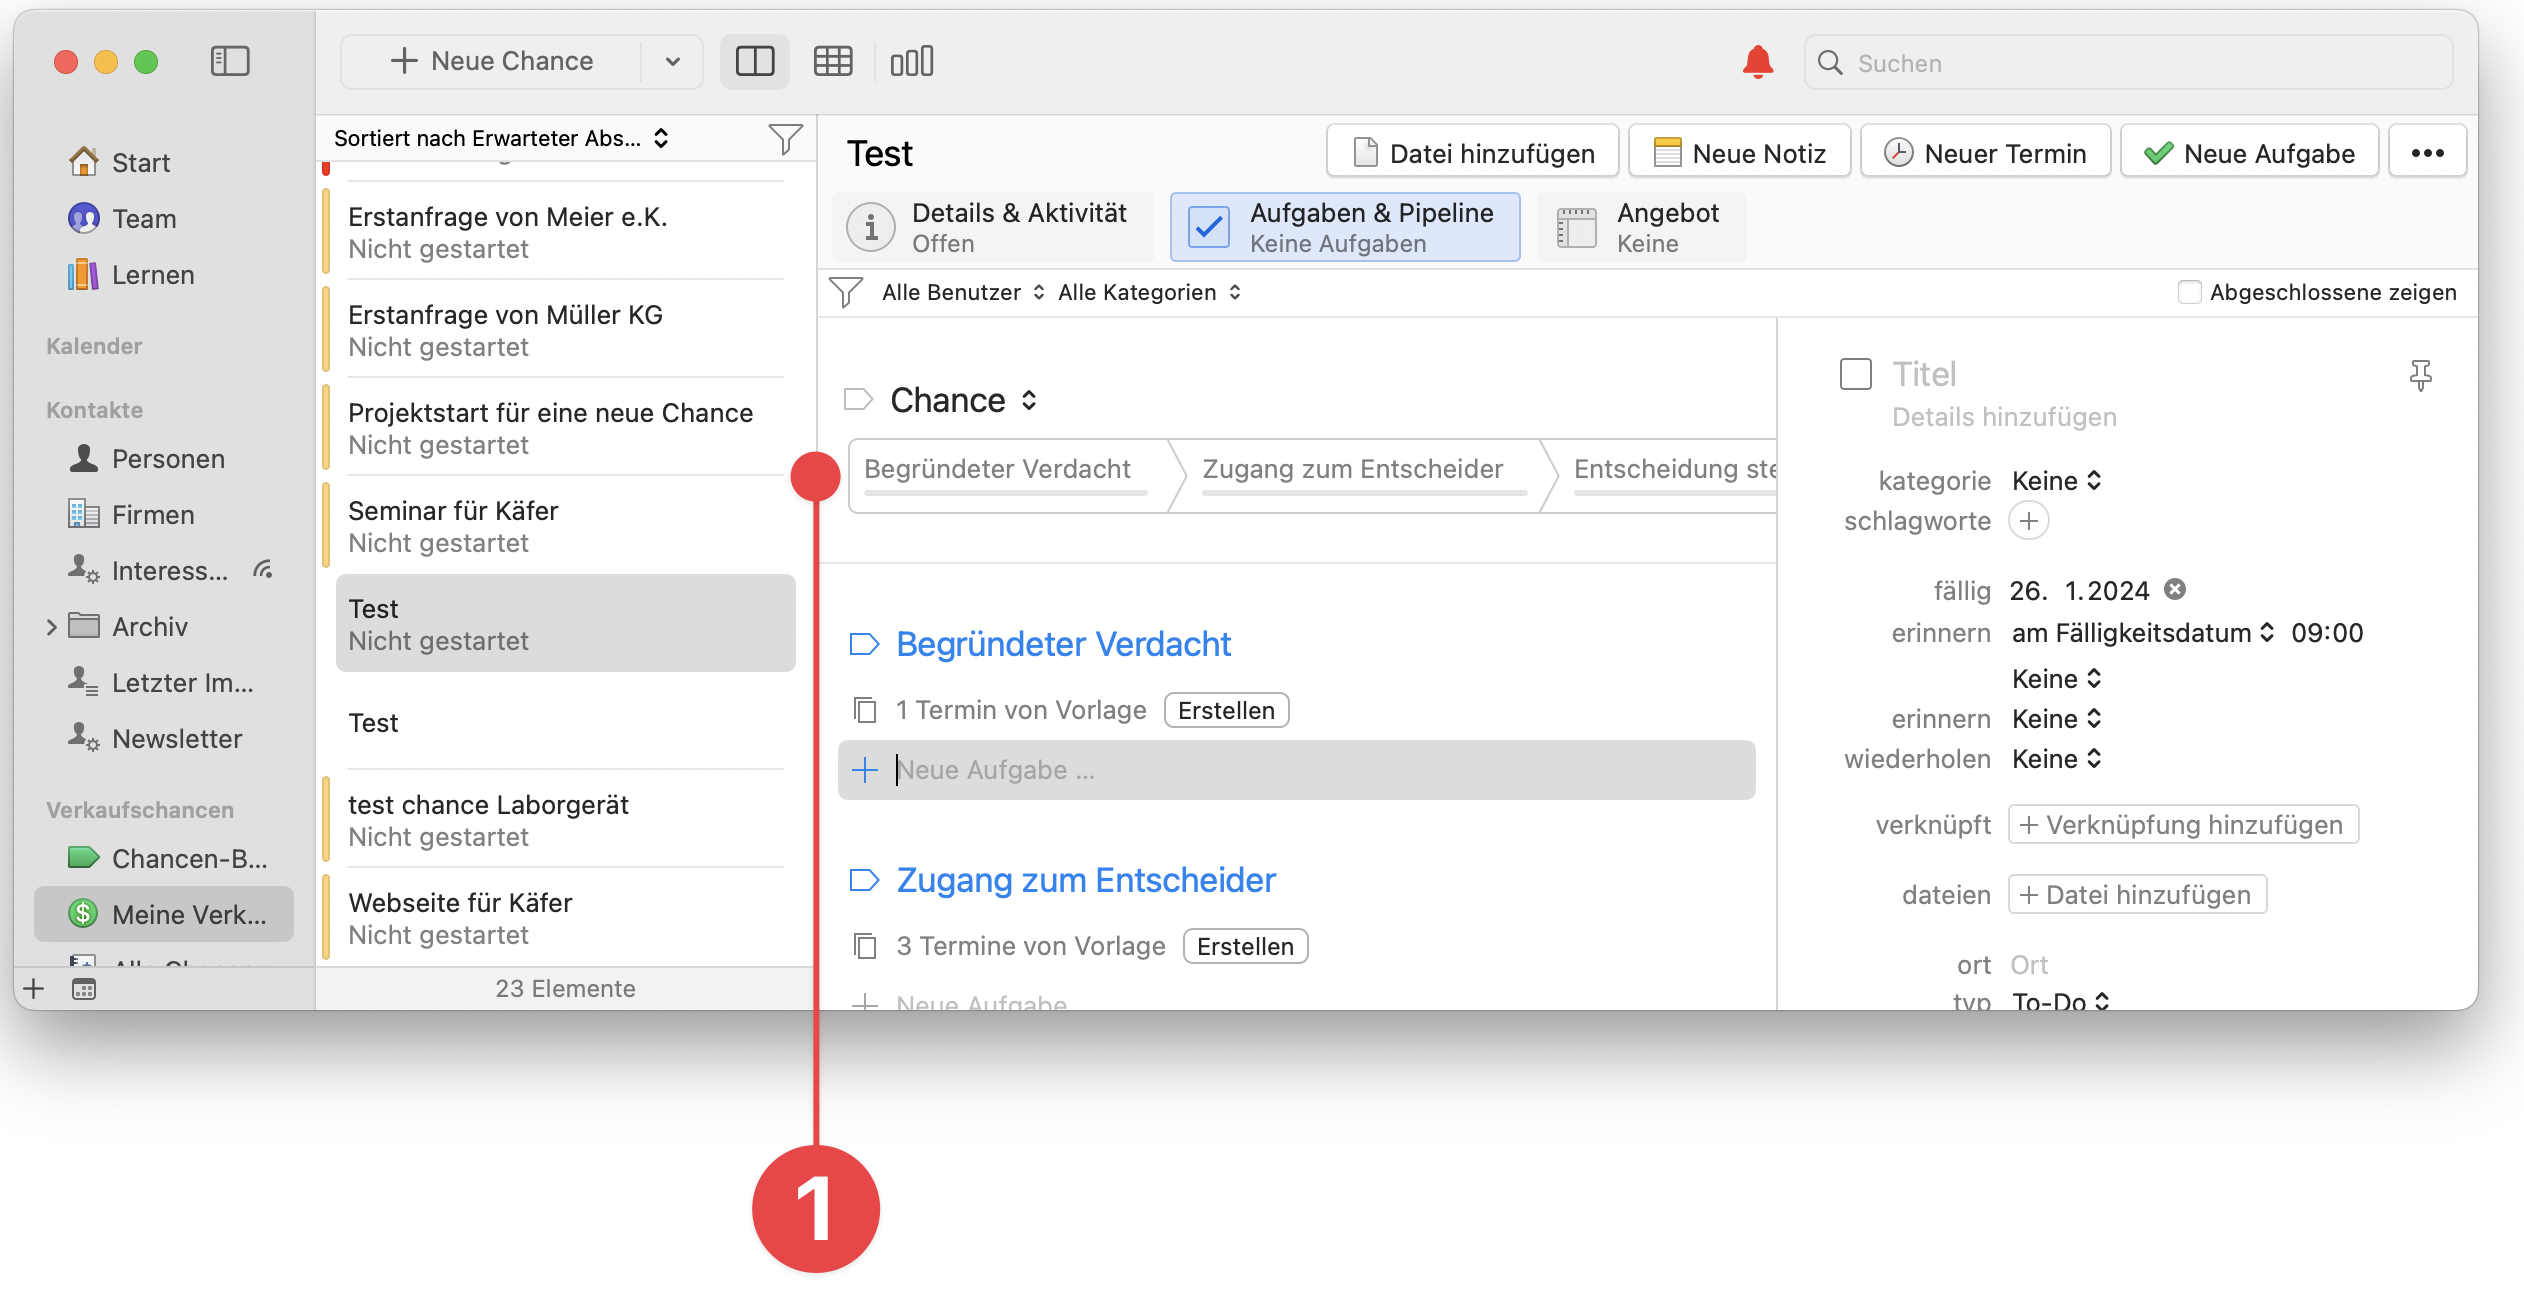Open calendar icon in bottom bar
Image resolution: width=2524 pixels, height=1294 pixels.
[x=84, y=989]
